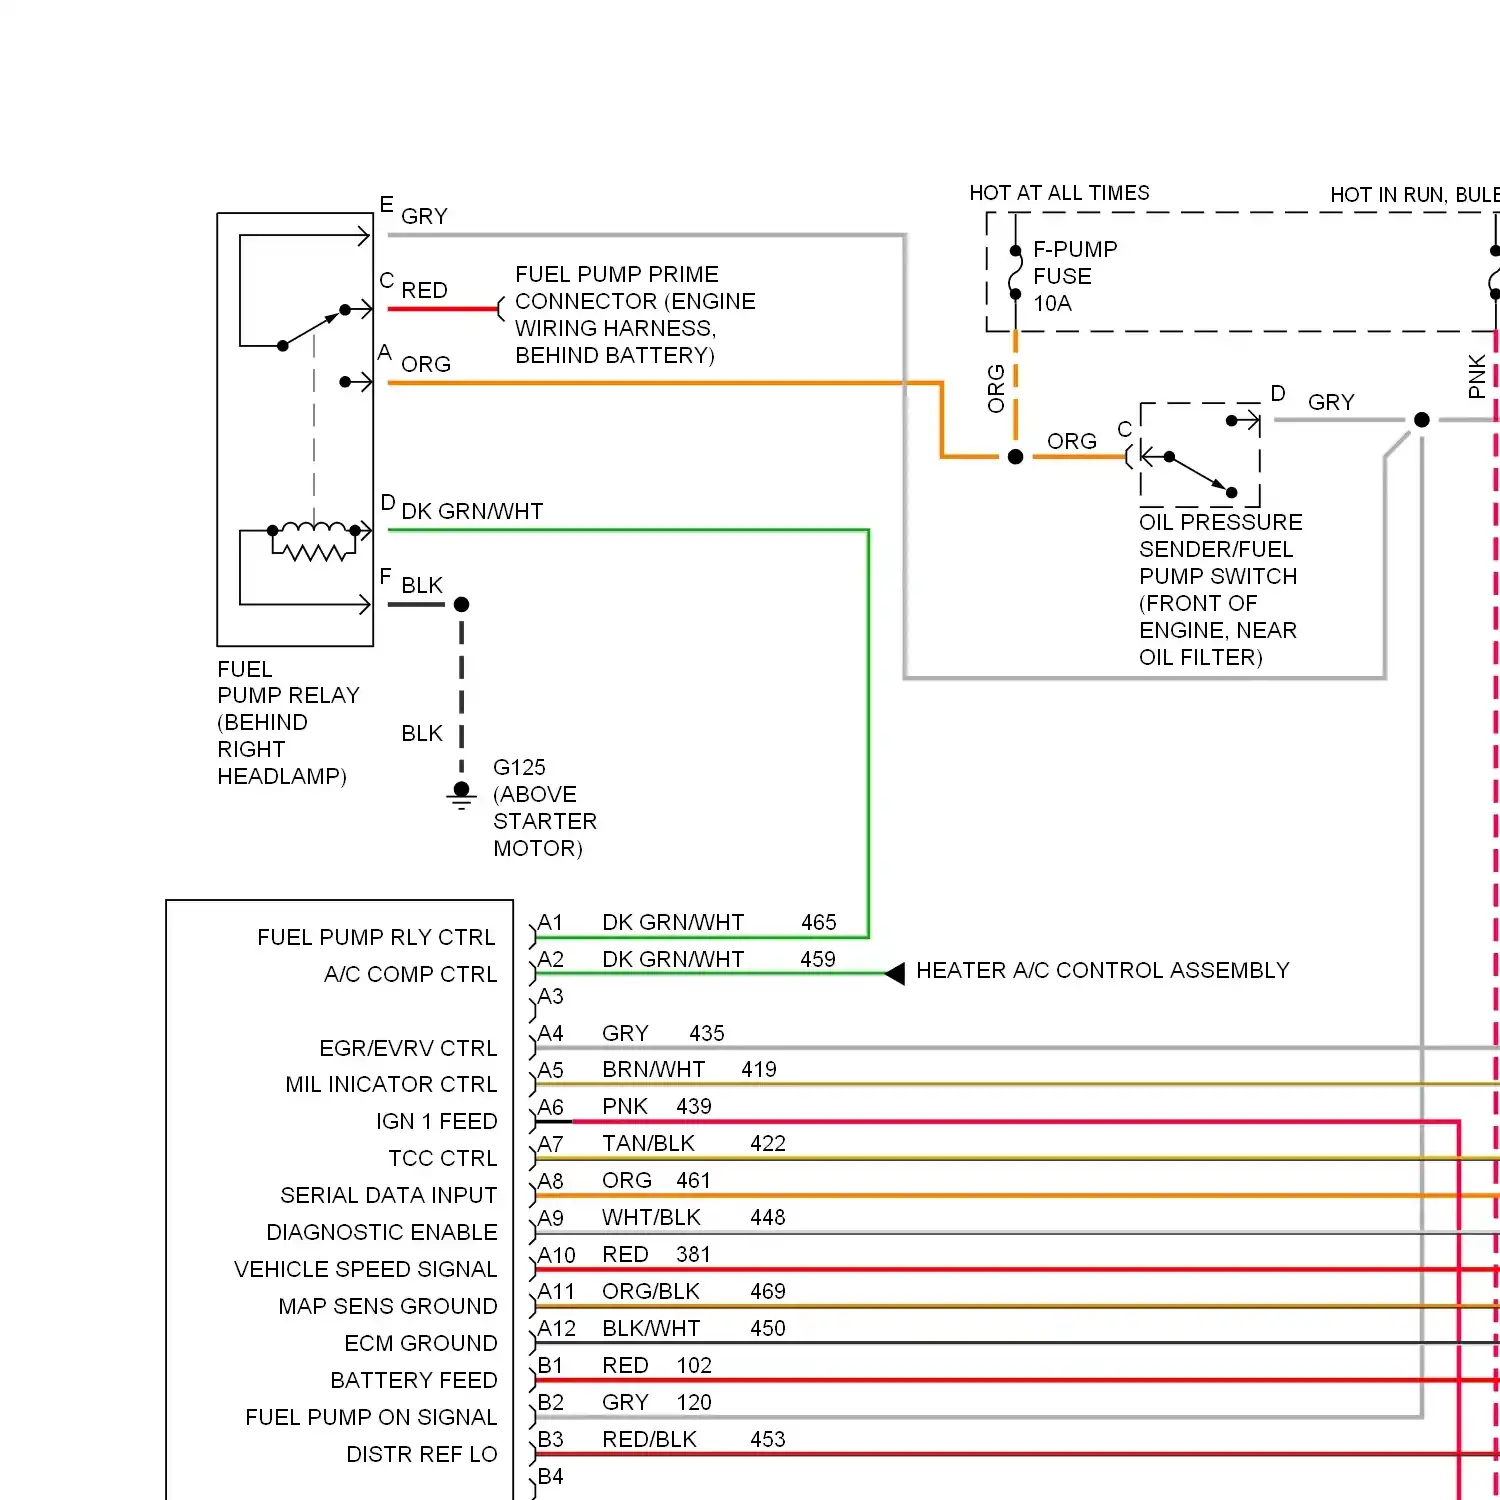Click the EGR/EVRV CTRL label
Screen dimensions: 1500x1500
(408, 1048)
